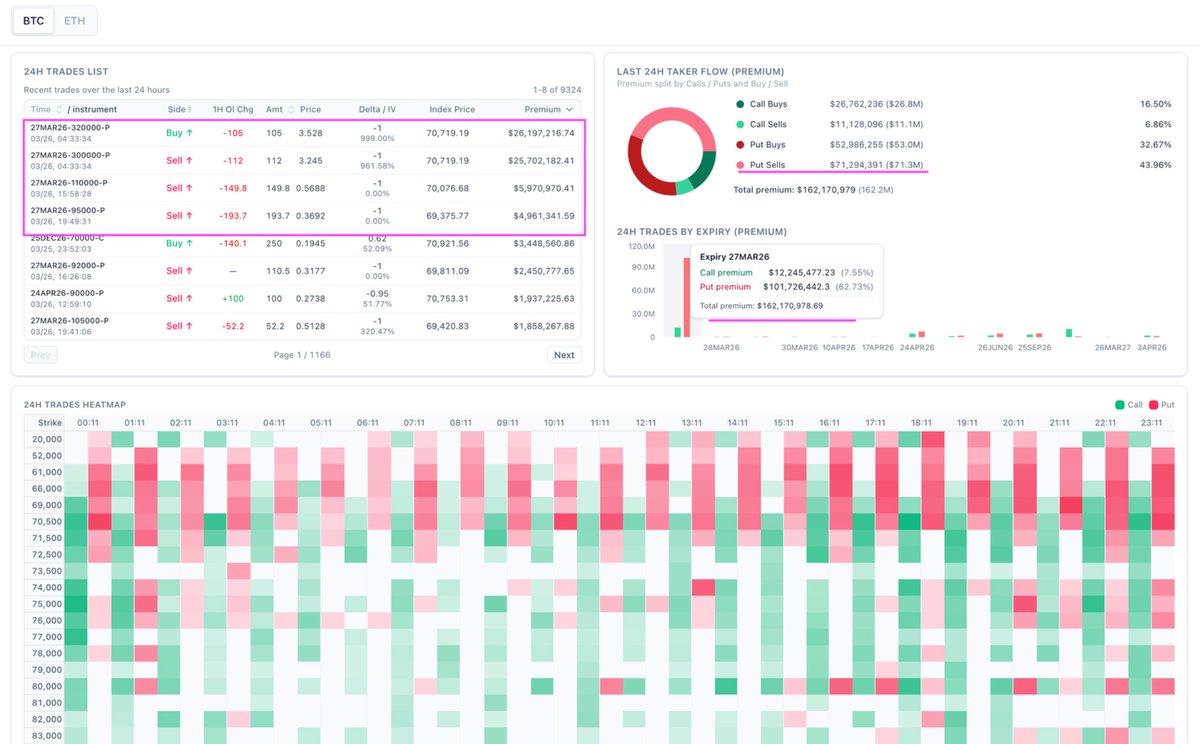Click the 26JUN26 expiry axis label

point(995,347)
